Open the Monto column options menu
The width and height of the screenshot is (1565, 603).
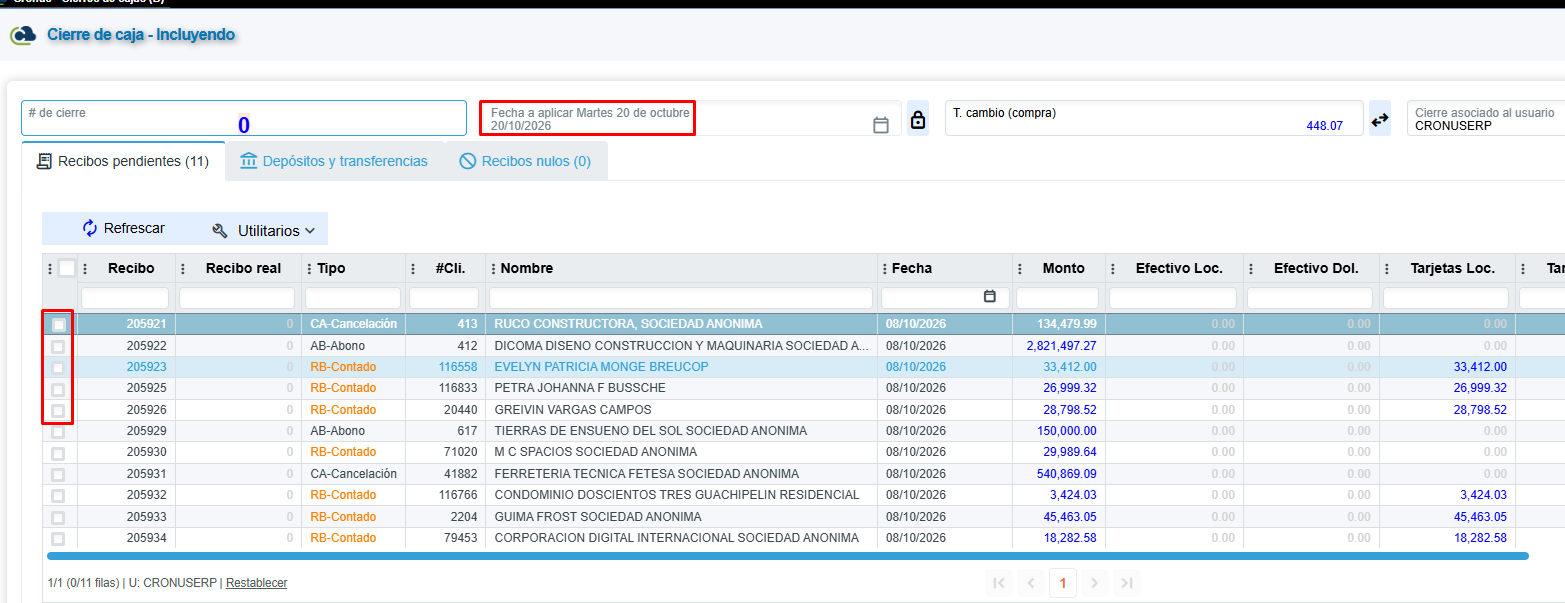[x=1020, y=268]
